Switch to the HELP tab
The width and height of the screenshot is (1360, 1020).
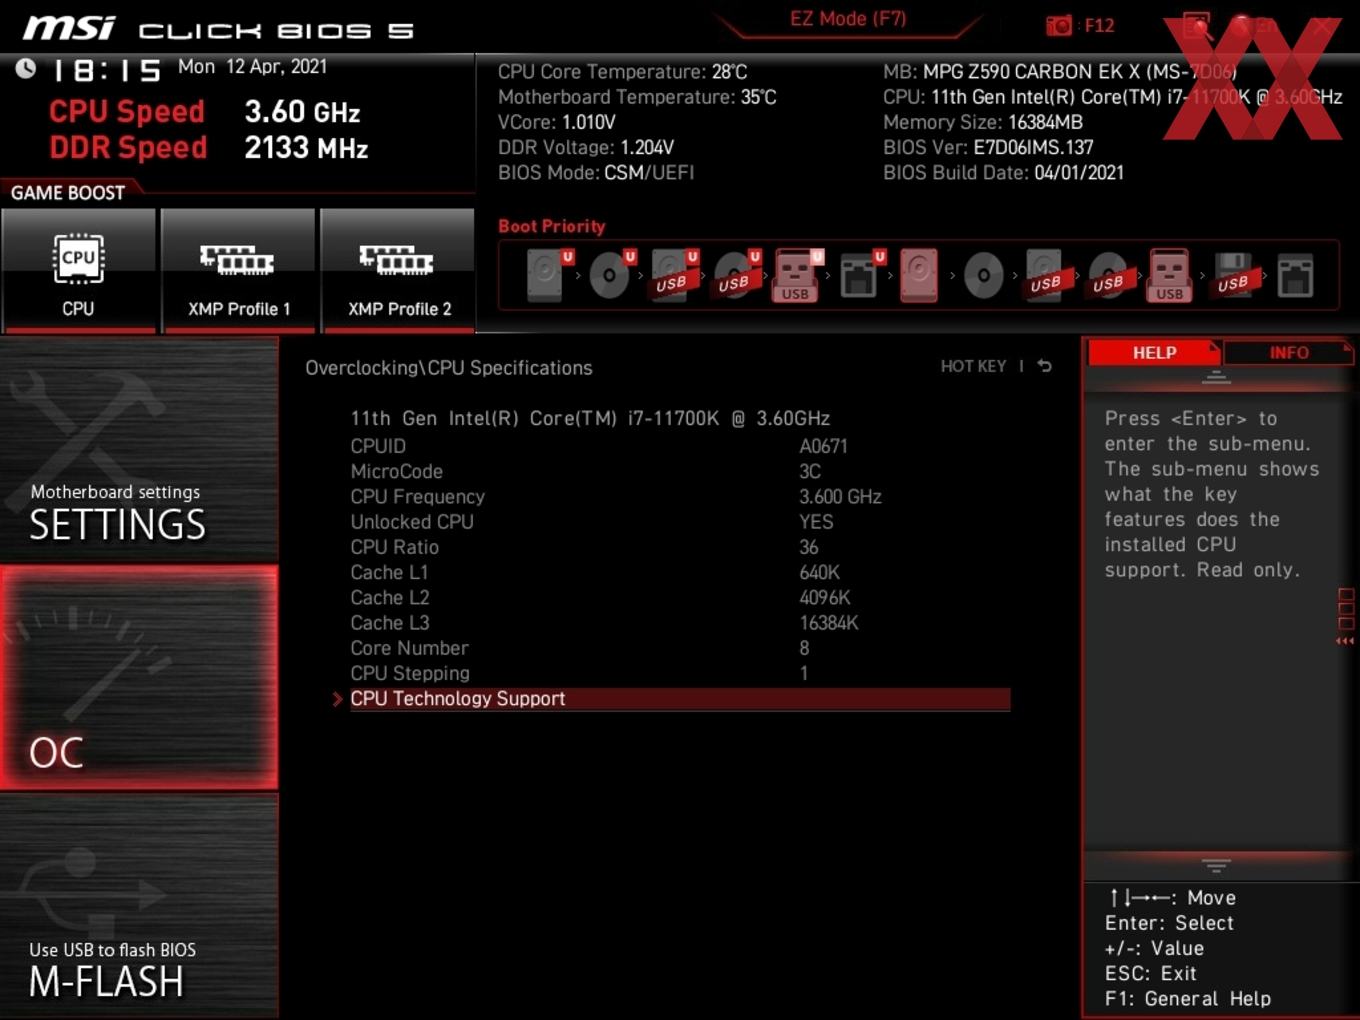pos(1154,353)
